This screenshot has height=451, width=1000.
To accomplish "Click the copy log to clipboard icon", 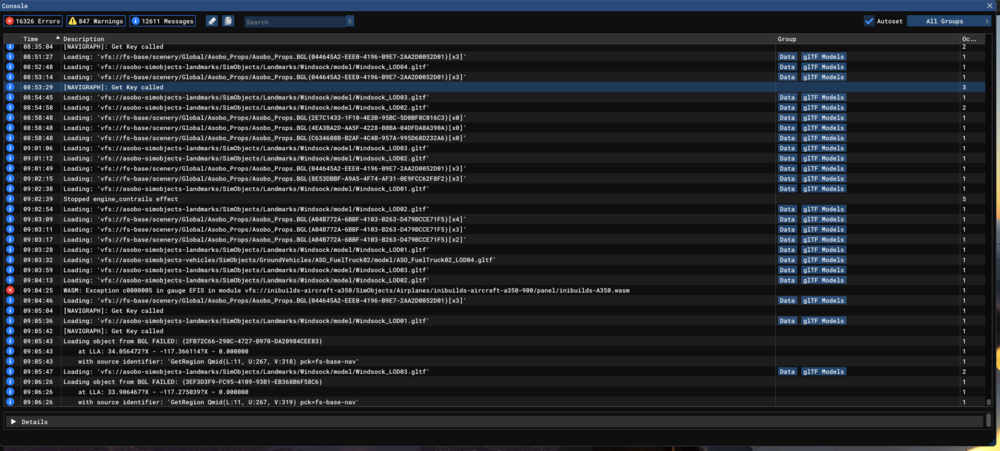I will pyautogui.click(x=228, y=21).
